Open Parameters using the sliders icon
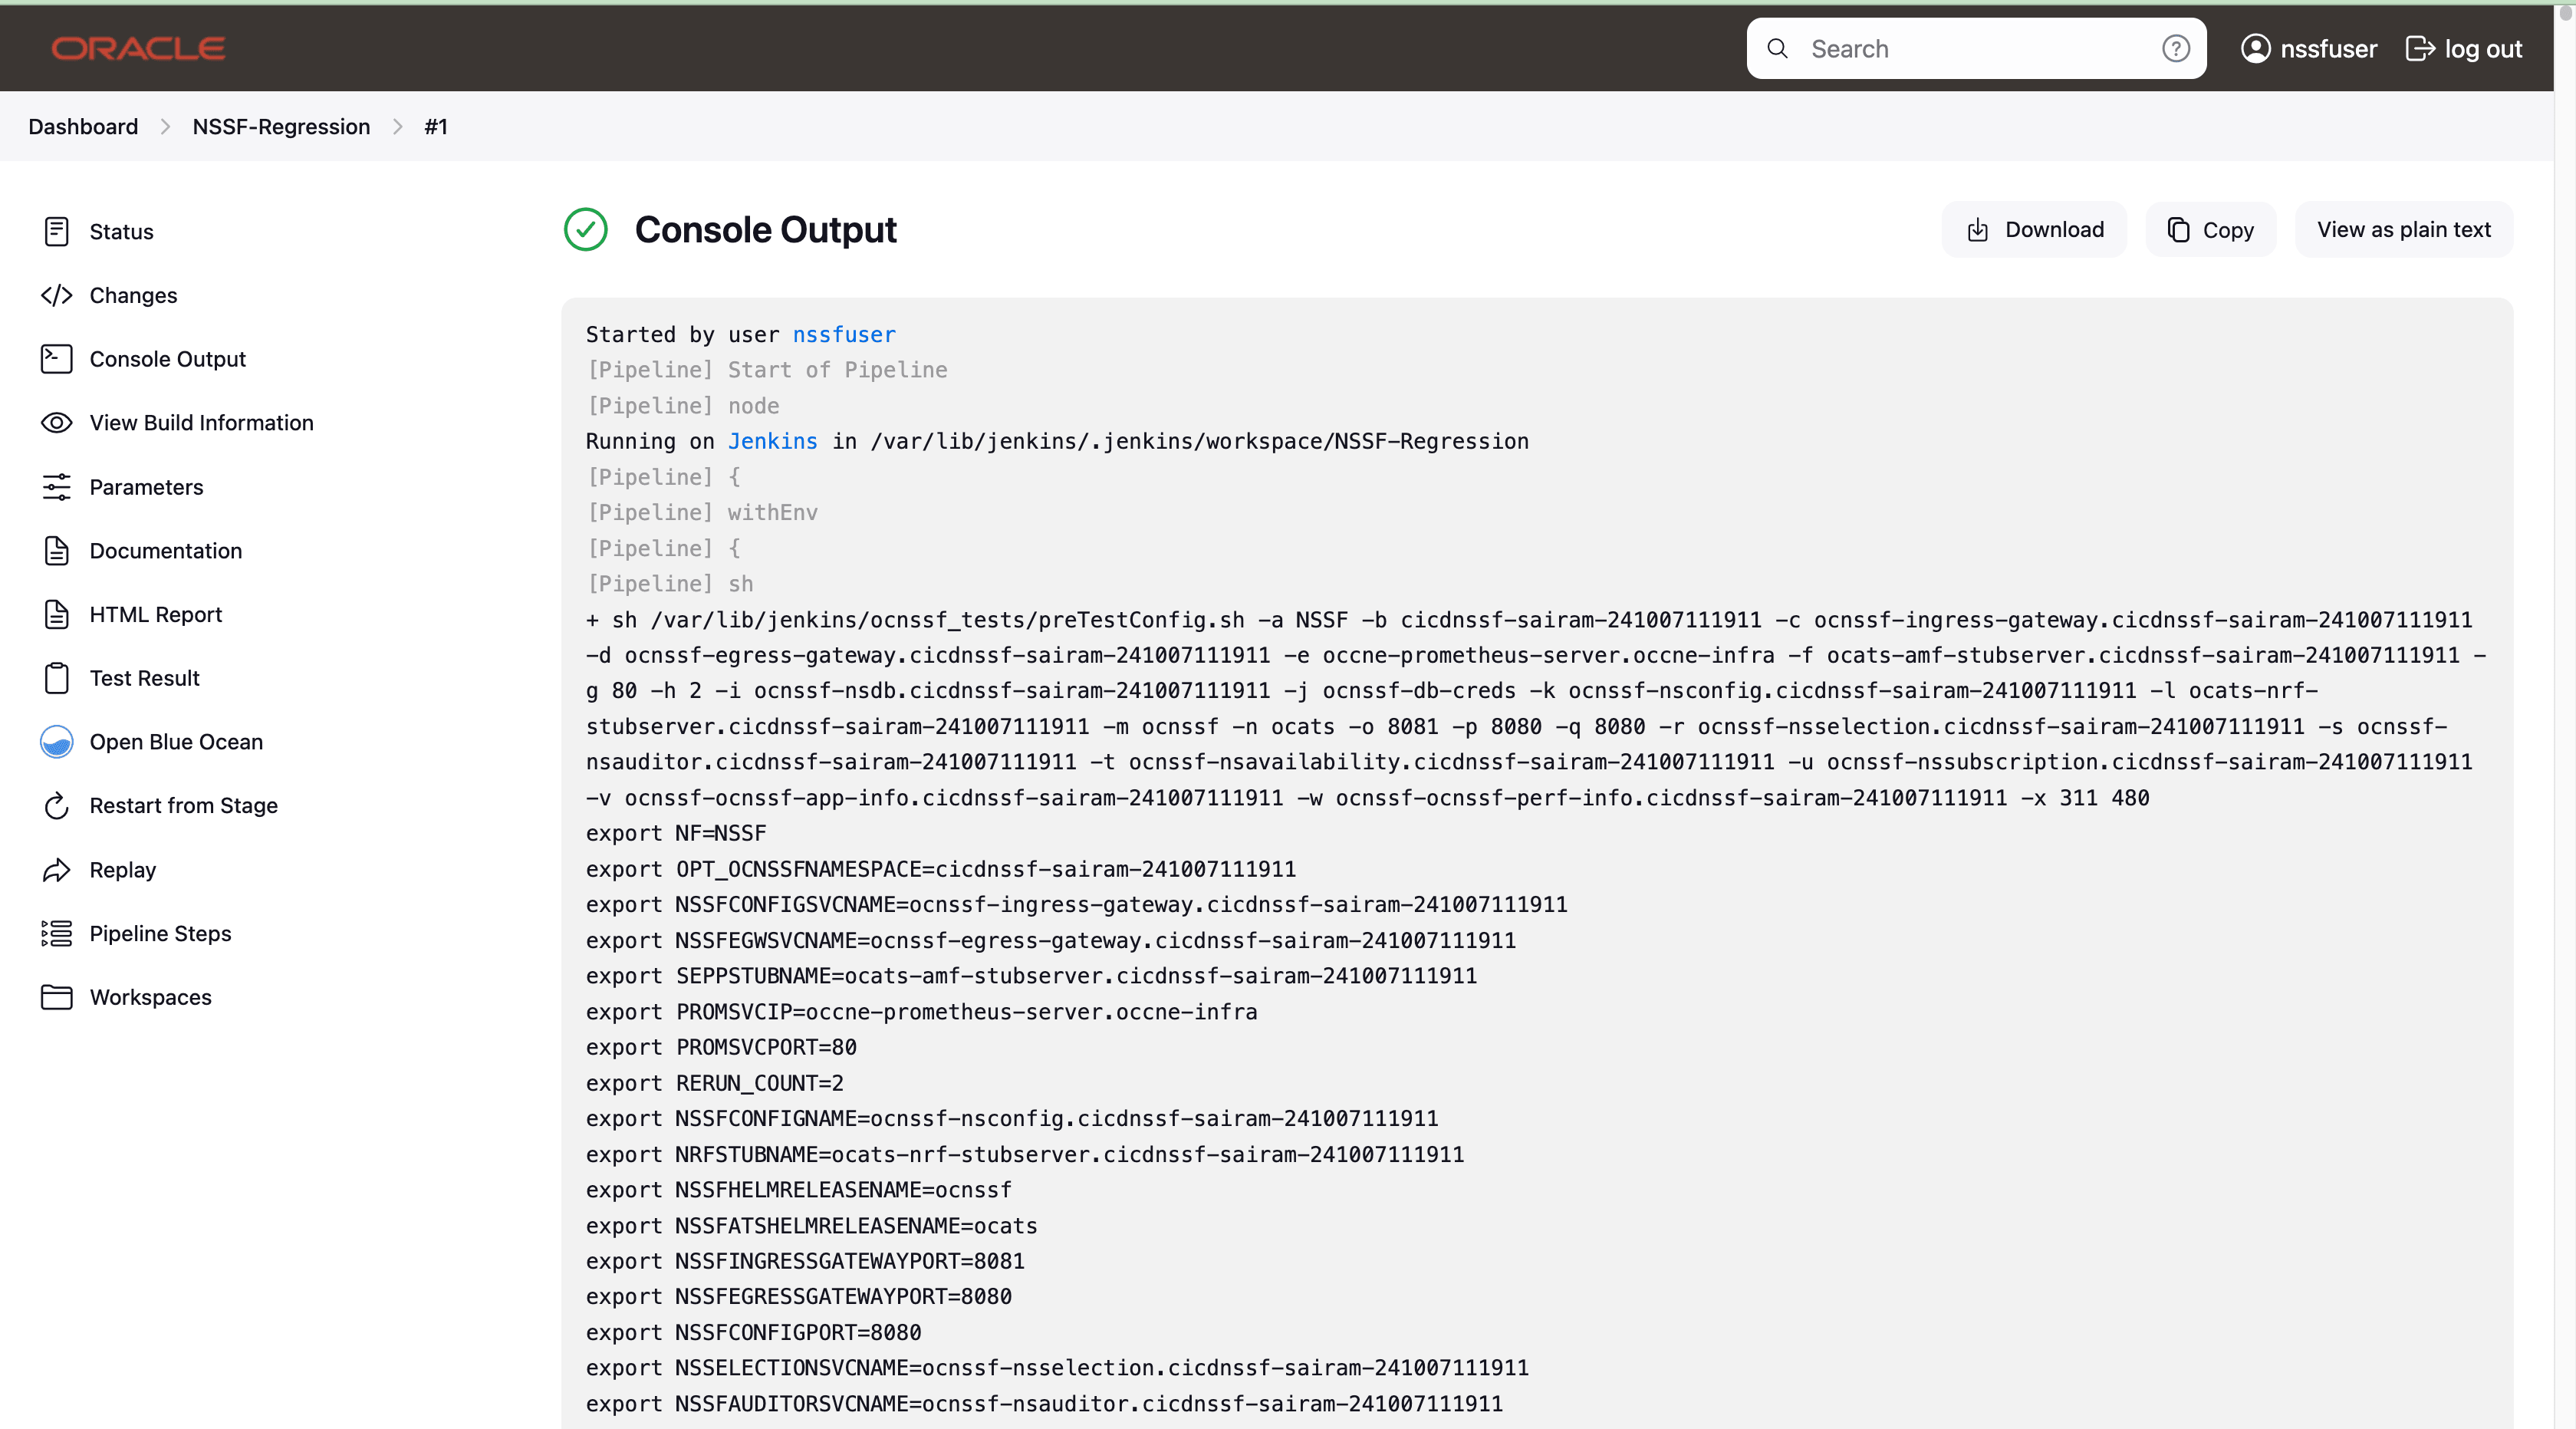The width and height of the screenshot is (2576, 1429). [x=56, y=487]
